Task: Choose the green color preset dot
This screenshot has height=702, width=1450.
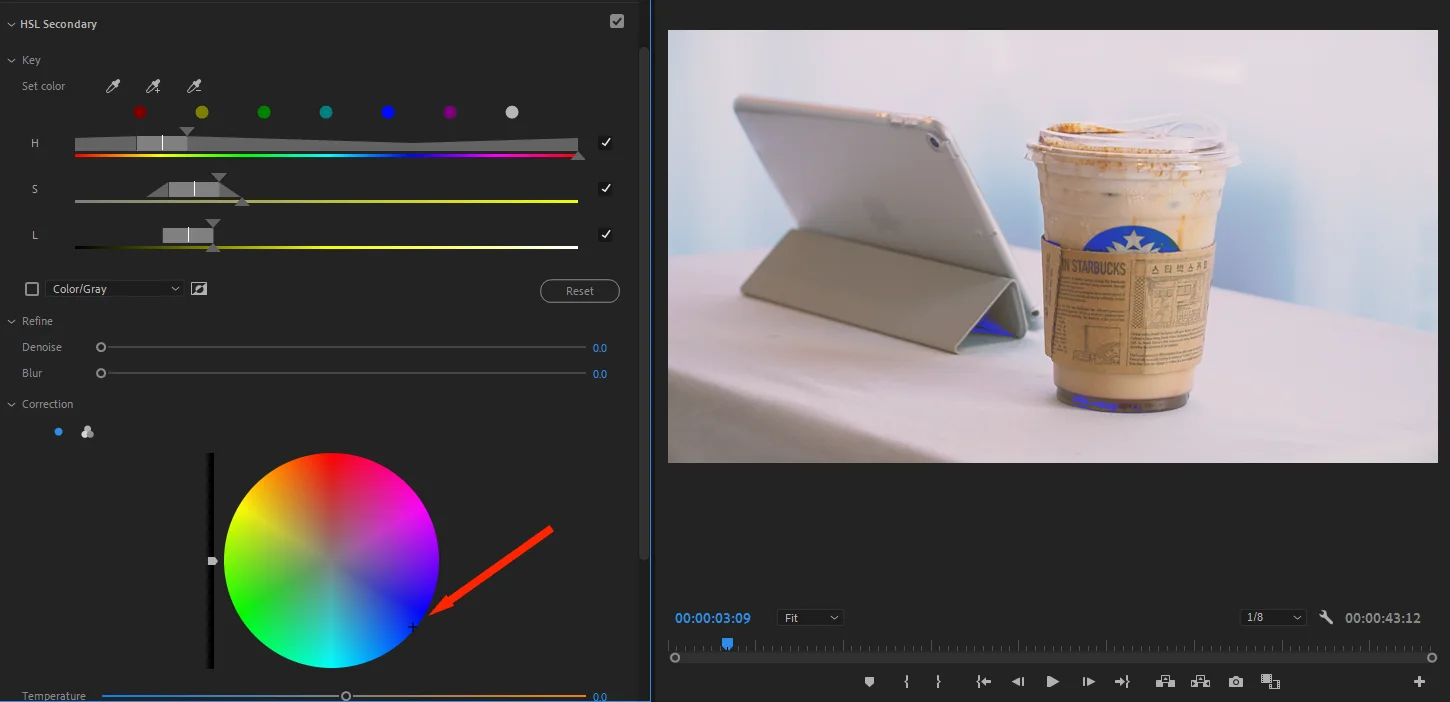Action: tap(264, 113)
